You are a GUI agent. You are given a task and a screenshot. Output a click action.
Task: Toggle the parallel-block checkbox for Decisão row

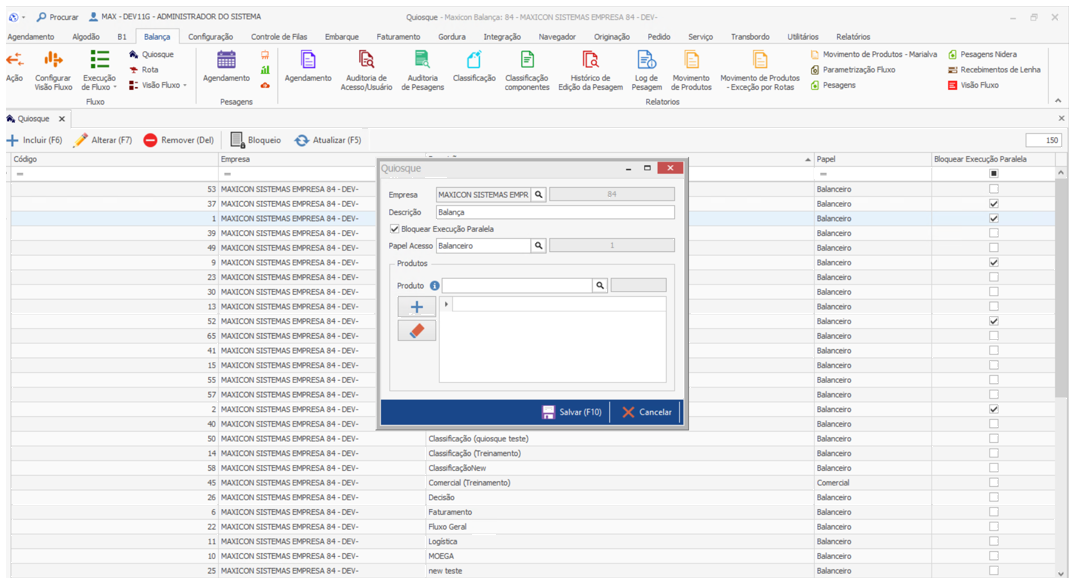994,497
